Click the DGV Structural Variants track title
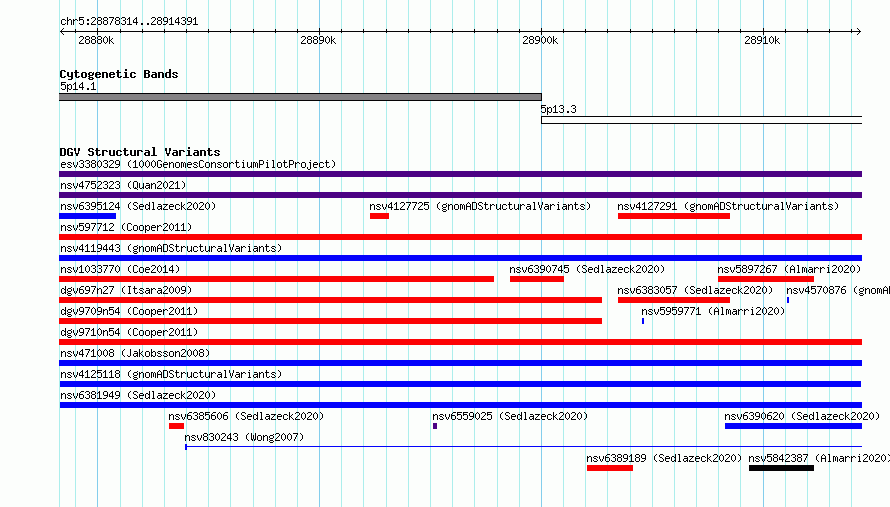Viewport: 890px width, 507px height. click(x=140, y=152)
